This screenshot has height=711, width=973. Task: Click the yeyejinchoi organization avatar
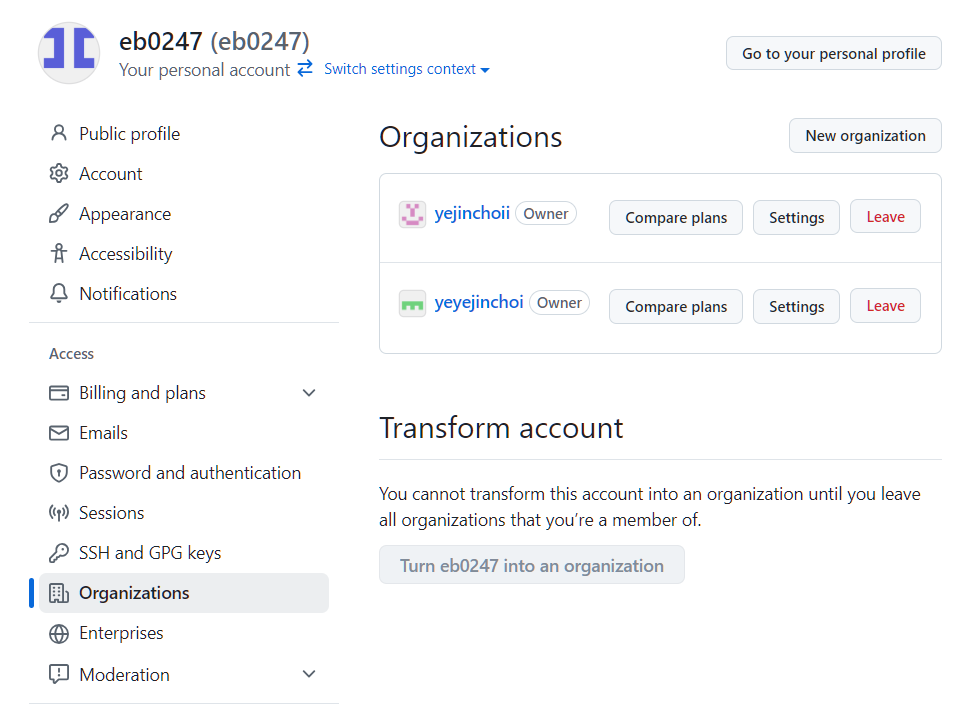coord(412,303)
